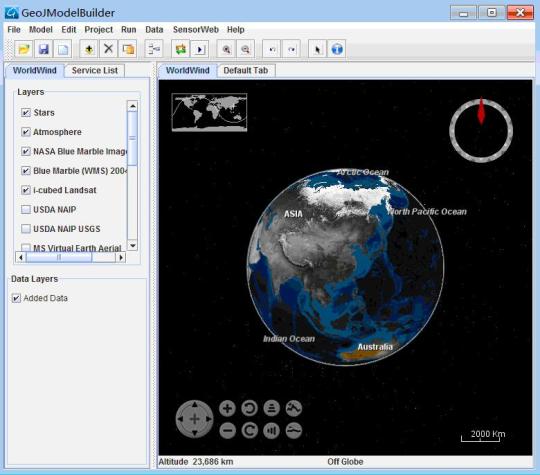
Task: Click the undo arrow toolbar icon
Action: [x=272, y=49]
